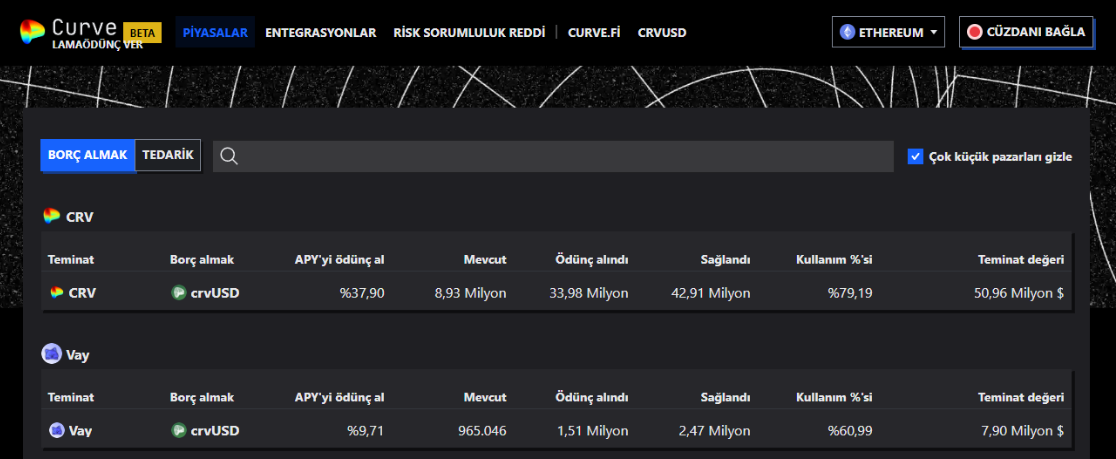Open the PİYASALAR tab

click(x=215, y=32)
